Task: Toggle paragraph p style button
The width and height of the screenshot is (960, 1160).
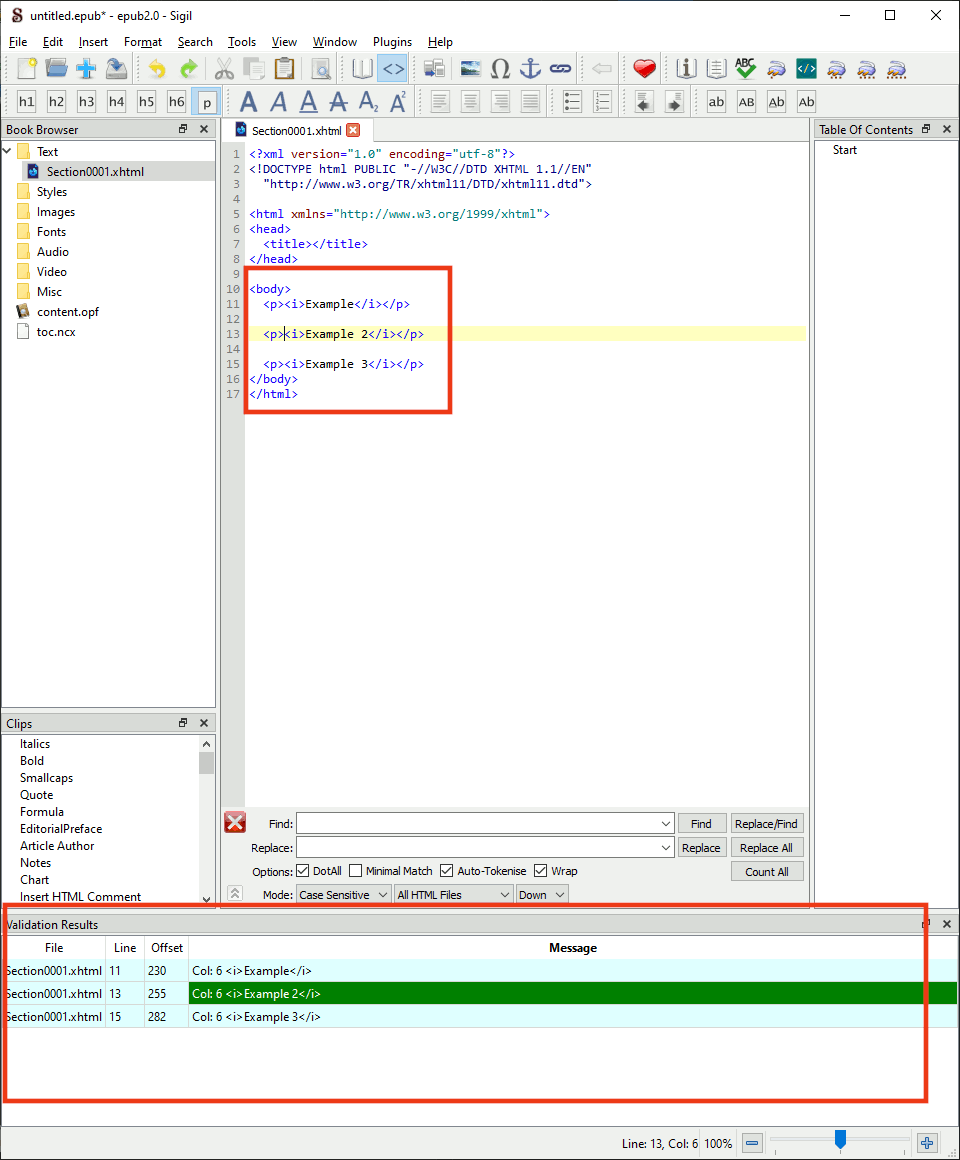Action: tap(206, 101)
